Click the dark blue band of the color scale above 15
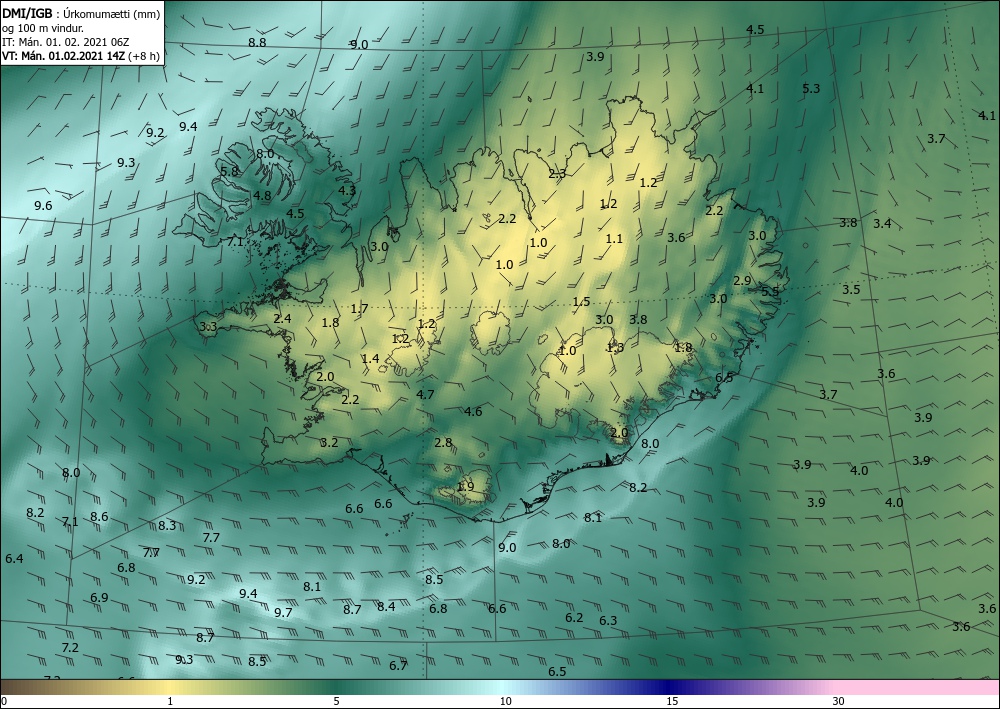The width and height of the screenshot is (1000, 709). point(666,687)
